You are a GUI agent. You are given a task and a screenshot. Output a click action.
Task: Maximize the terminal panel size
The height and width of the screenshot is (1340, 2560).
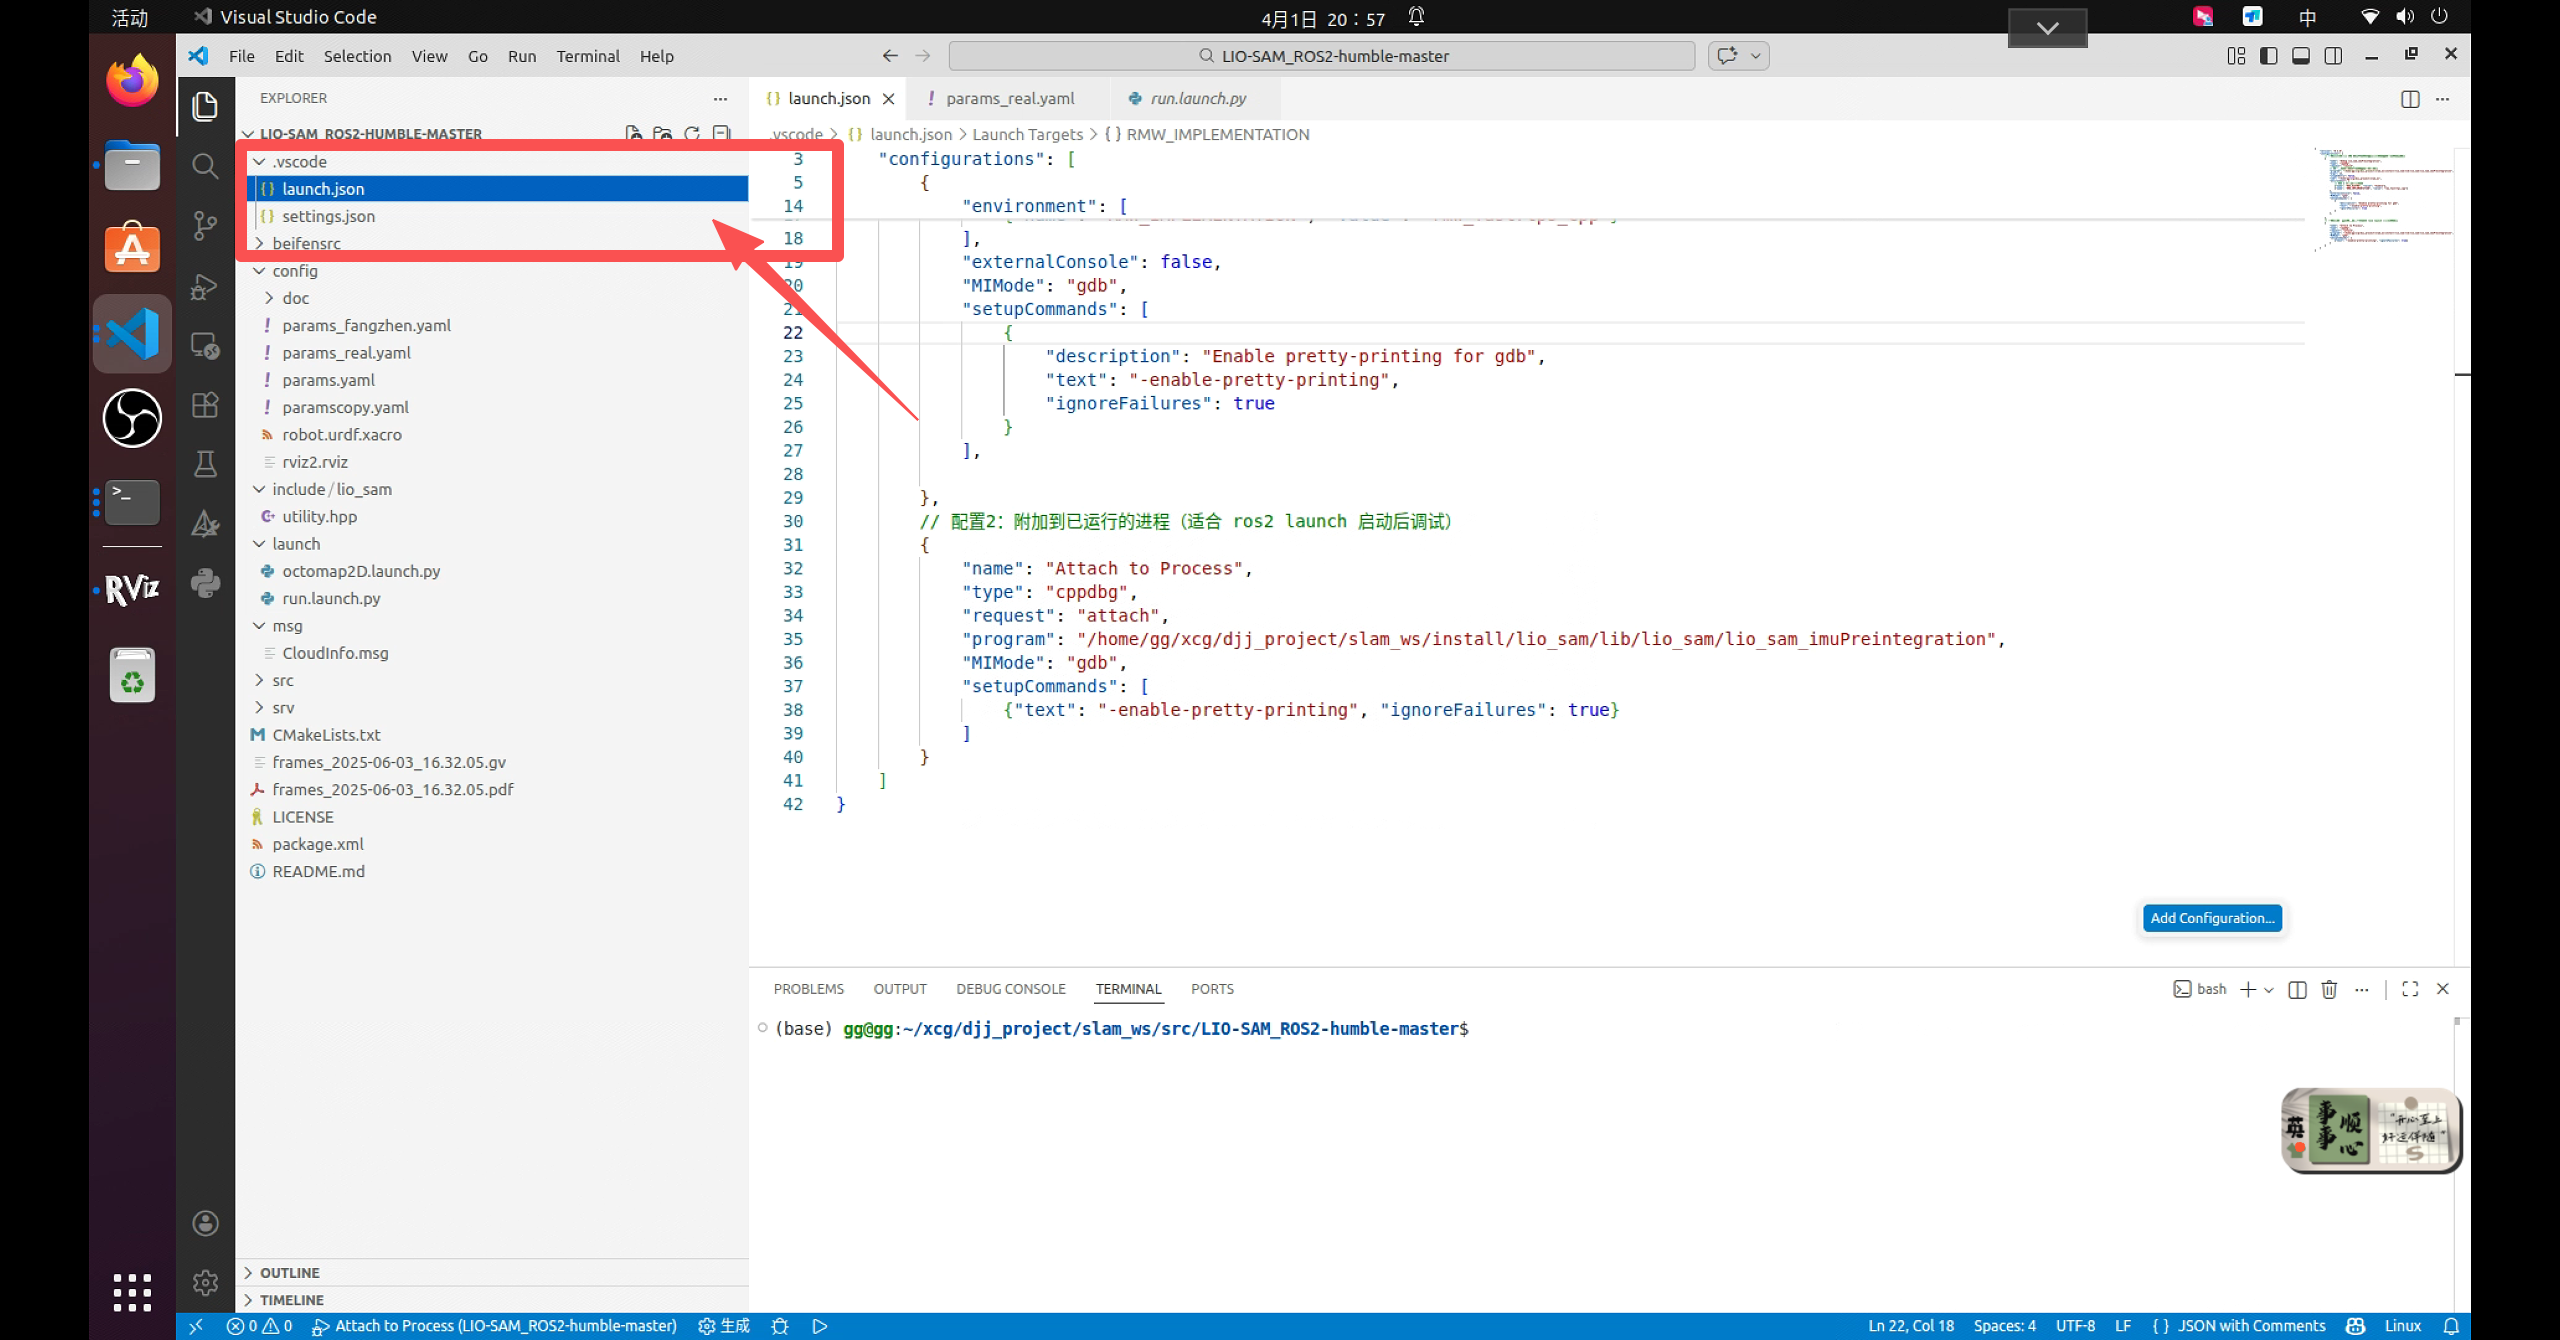click(2410, 989)
